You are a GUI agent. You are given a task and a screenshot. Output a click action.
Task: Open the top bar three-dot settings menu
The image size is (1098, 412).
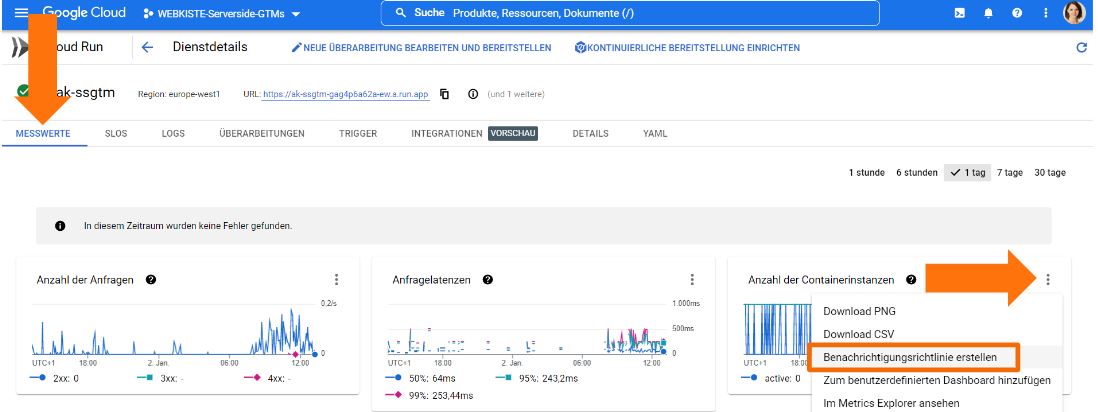coord(1045,13)
